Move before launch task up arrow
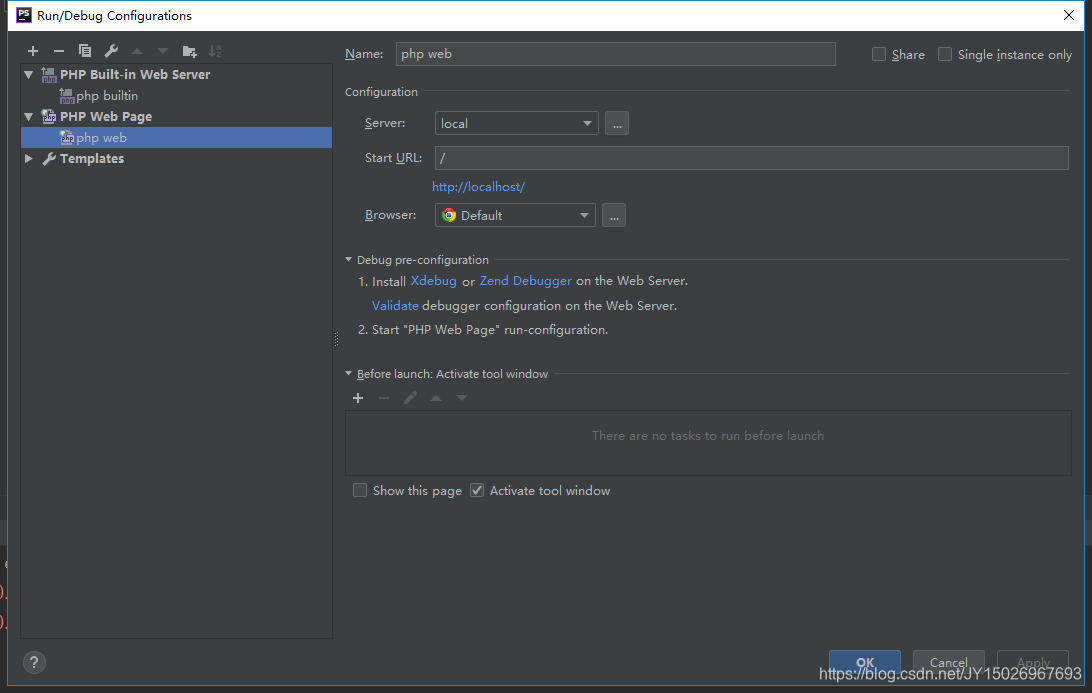 point(436,398)
